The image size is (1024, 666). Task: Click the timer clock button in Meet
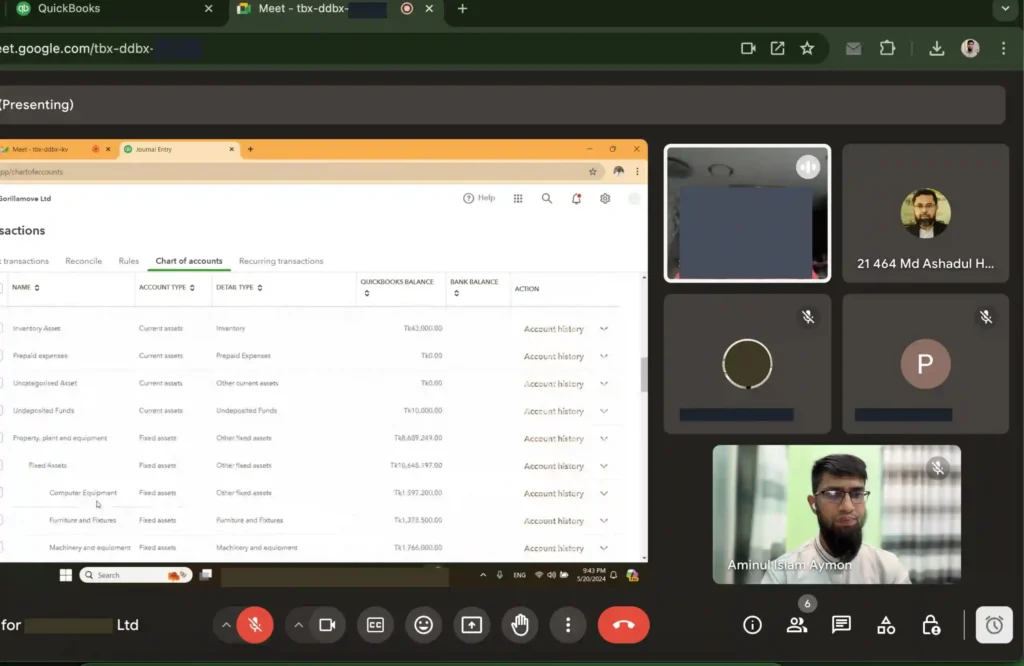click(994, 625)
